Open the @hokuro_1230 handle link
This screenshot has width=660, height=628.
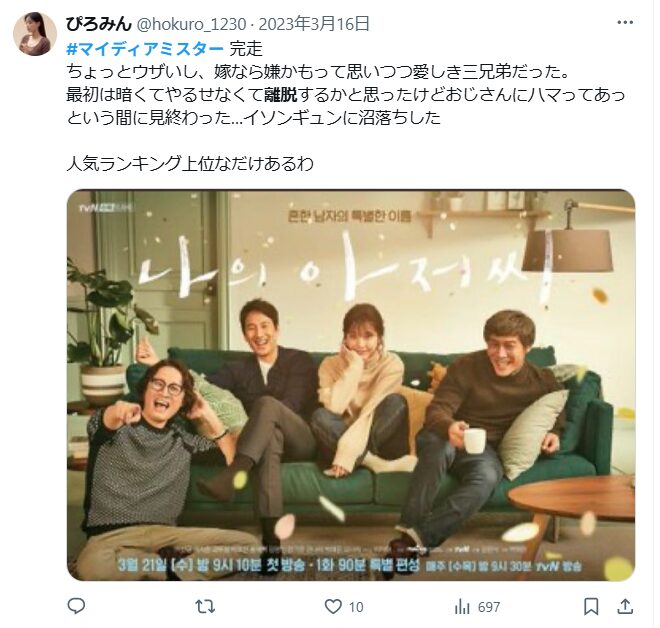(x=192, y=24)
